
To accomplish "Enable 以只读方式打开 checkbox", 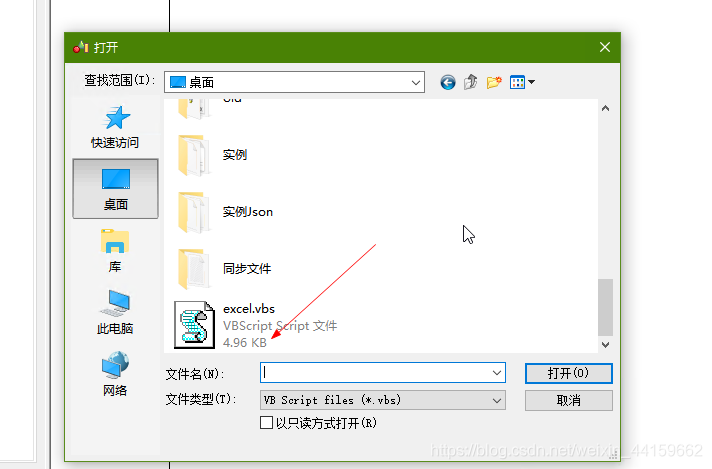I will click(267, 423).
